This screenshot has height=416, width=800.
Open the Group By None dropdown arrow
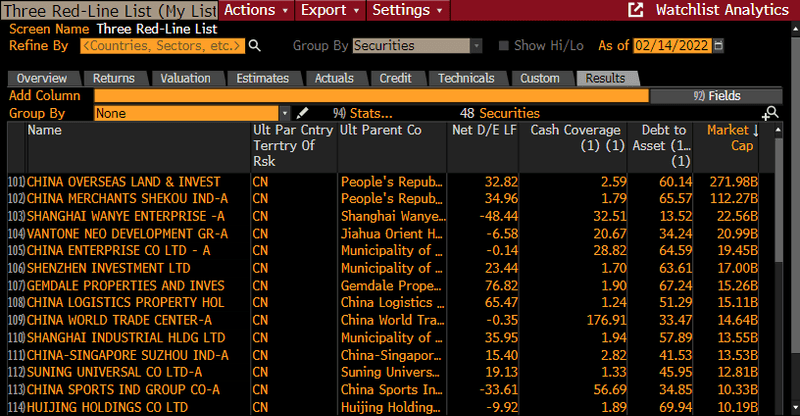(x=285, y=113)
